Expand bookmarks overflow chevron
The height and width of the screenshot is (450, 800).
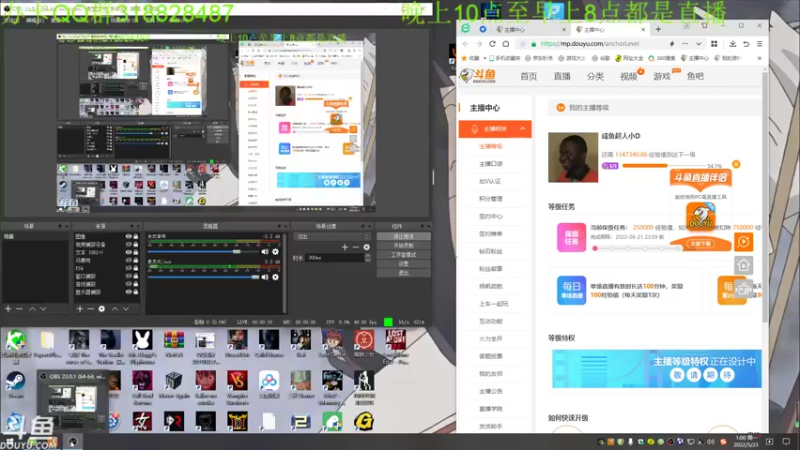(x=759, y=58)
